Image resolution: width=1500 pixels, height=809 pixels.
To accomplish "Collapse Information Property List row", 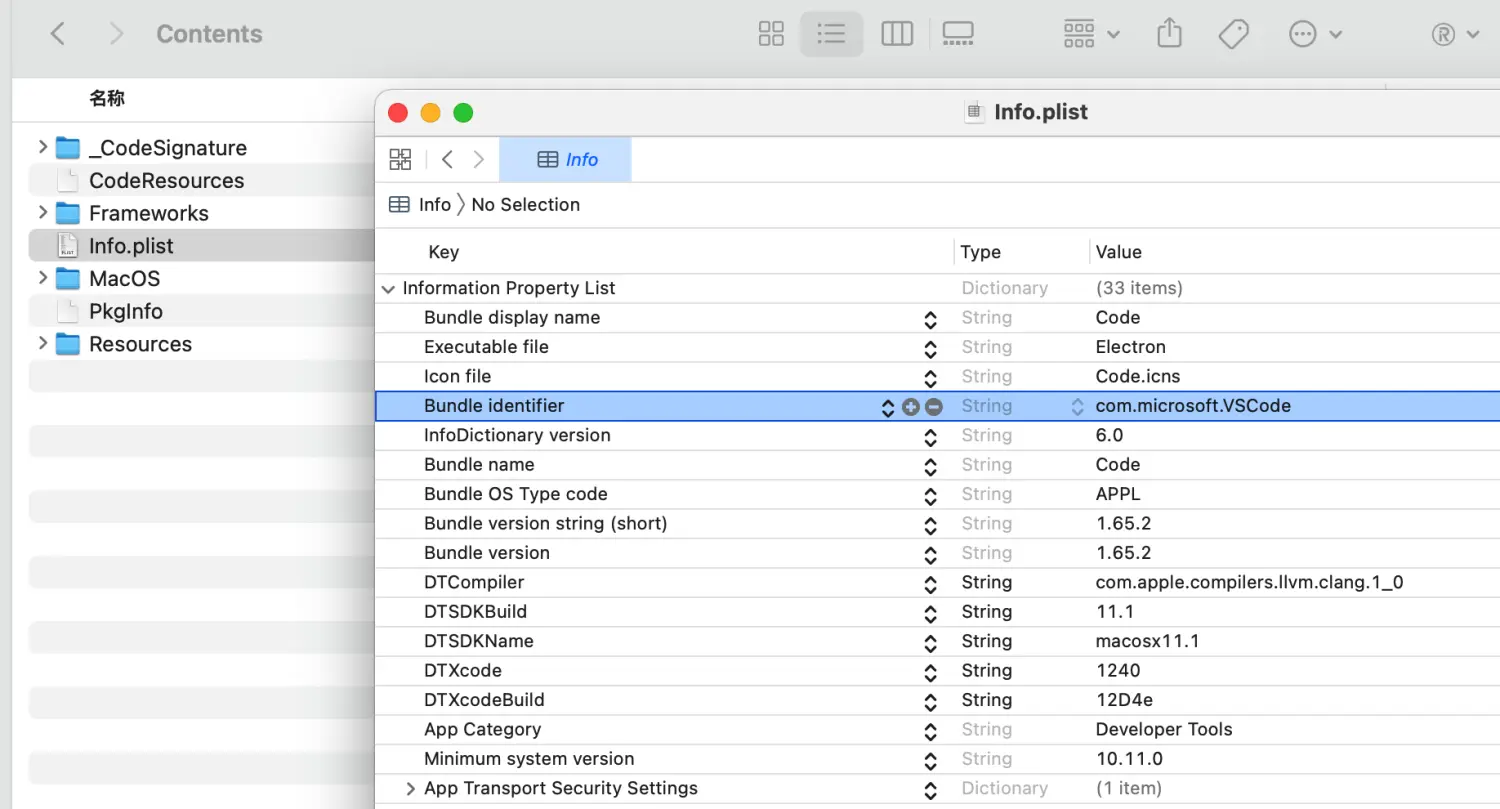I will [x=388, y=288].
